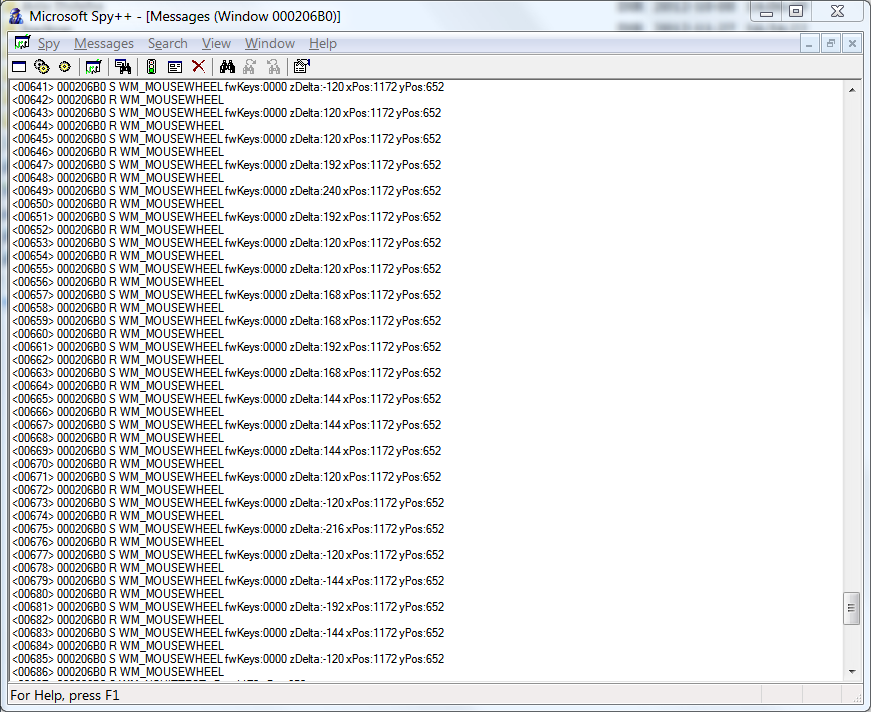The image size is (871, 712).
Task: Clear the message log with the red X
Action: [198, 66]
